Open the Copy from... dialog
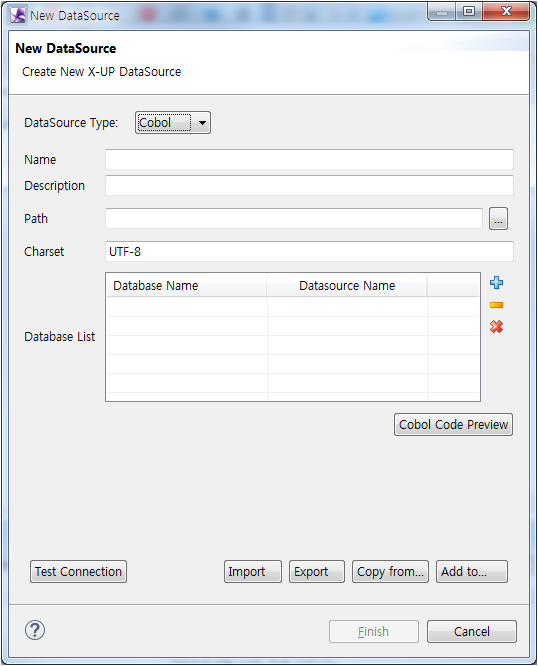The width and height of the screenshot is (538, 666). click(x=390, y=571)
